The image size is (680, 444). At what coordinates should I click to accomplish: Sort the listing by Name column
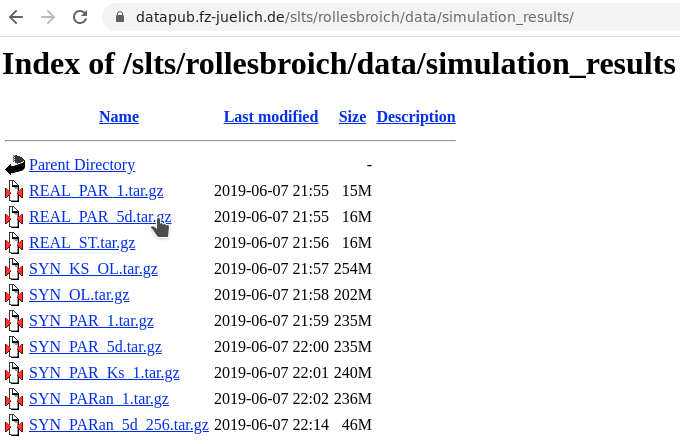[x=118, y=117]
